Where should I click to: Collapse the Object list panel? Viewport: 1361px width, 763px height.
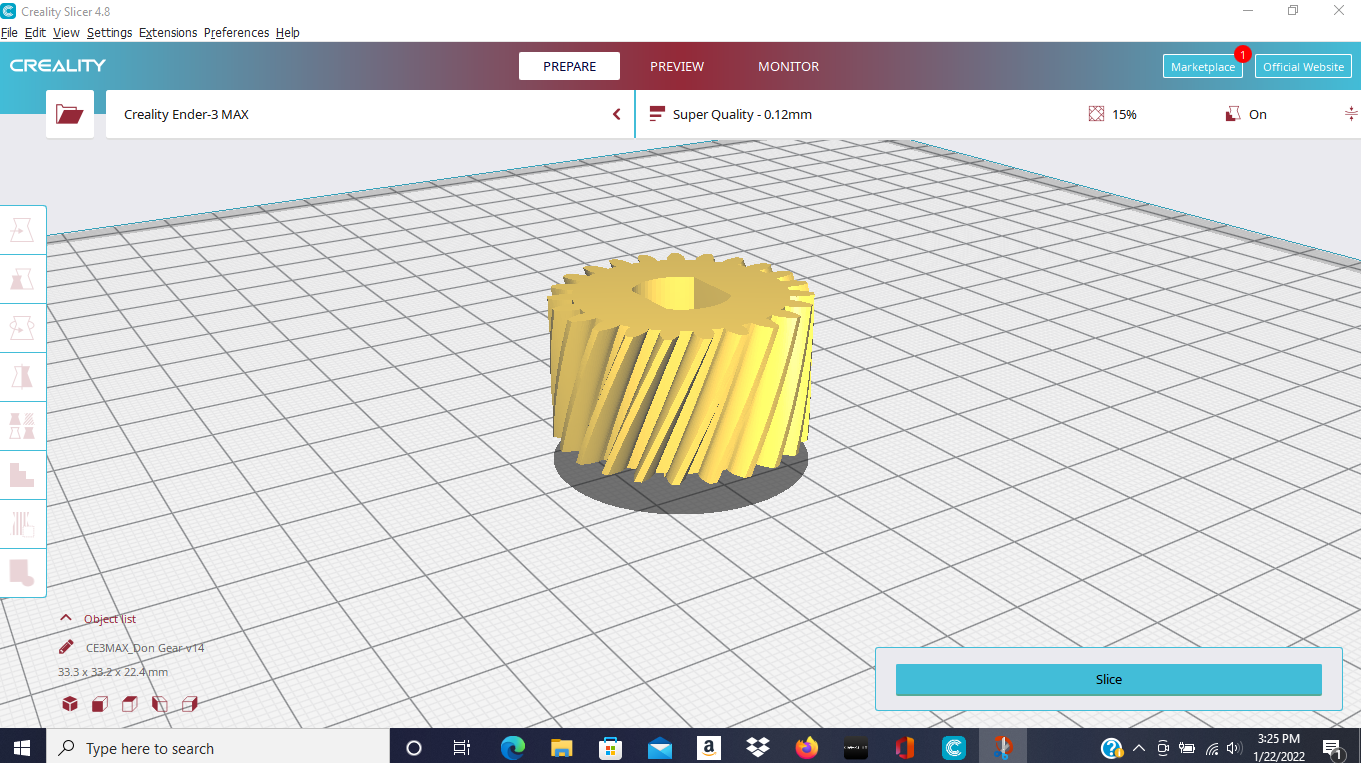coord(66,618)
